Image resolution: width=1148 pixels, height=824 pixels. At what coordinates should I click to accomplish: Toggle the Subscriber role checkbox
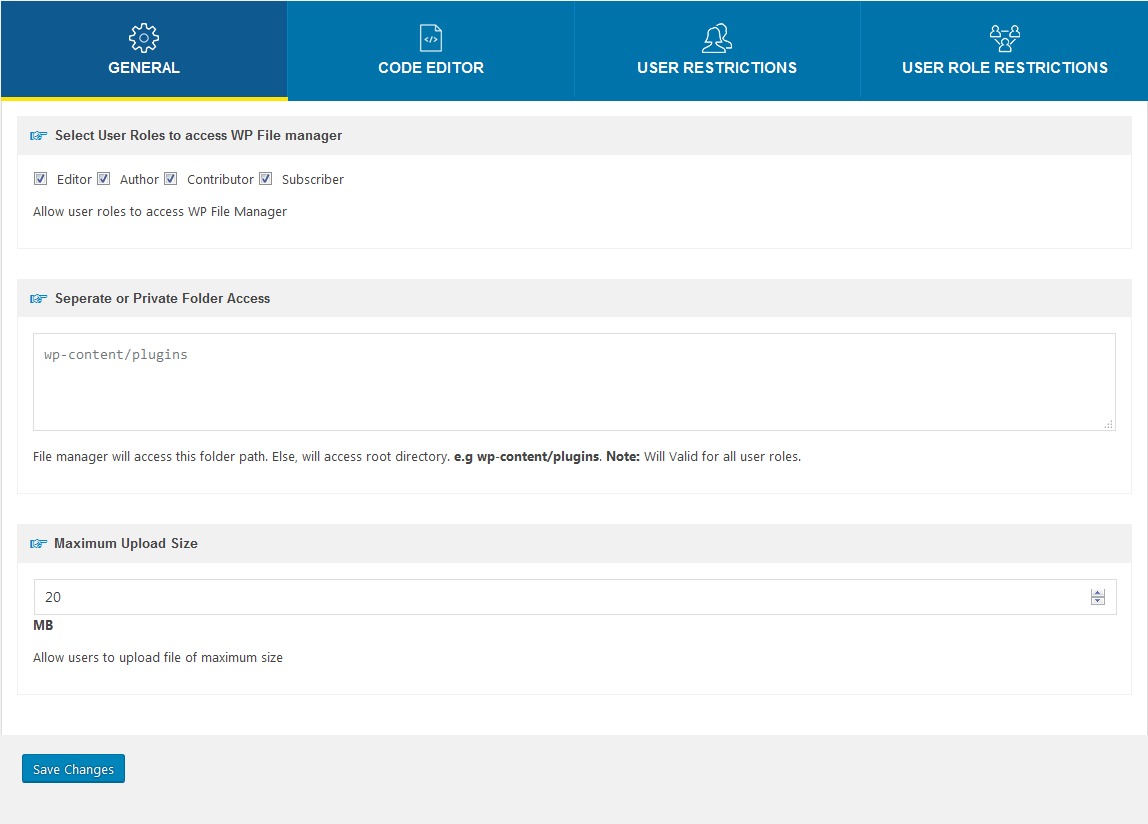266,179
